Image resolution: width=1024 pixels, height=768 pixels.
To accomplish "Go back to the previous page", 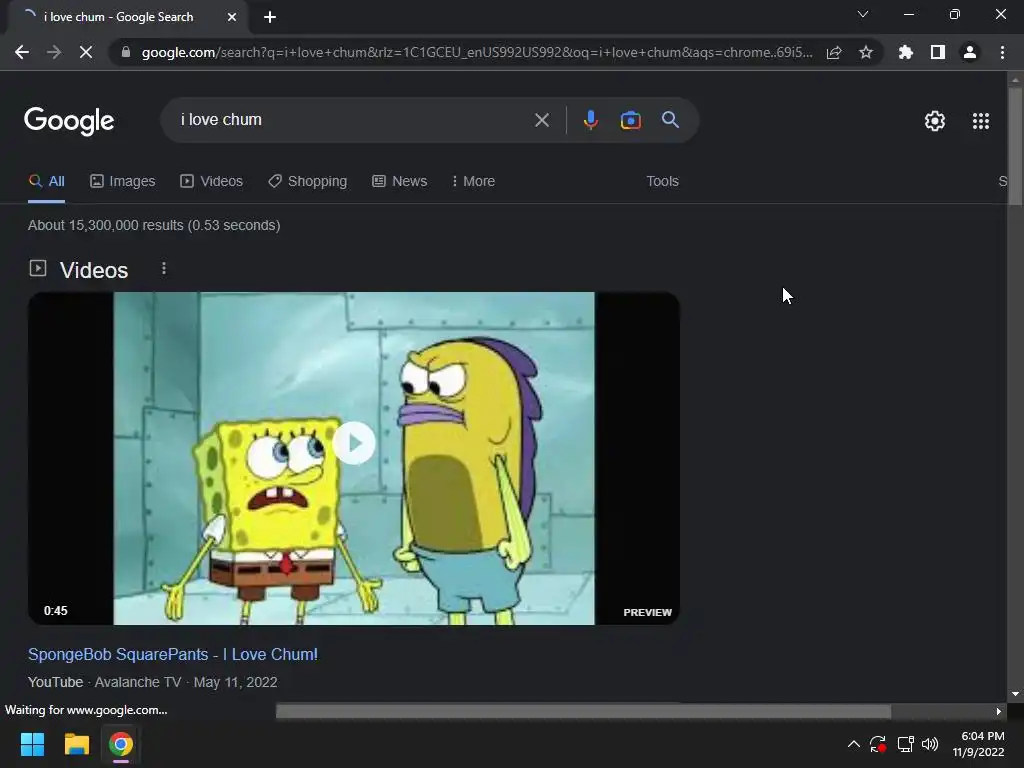I will [x=22, y=52].
